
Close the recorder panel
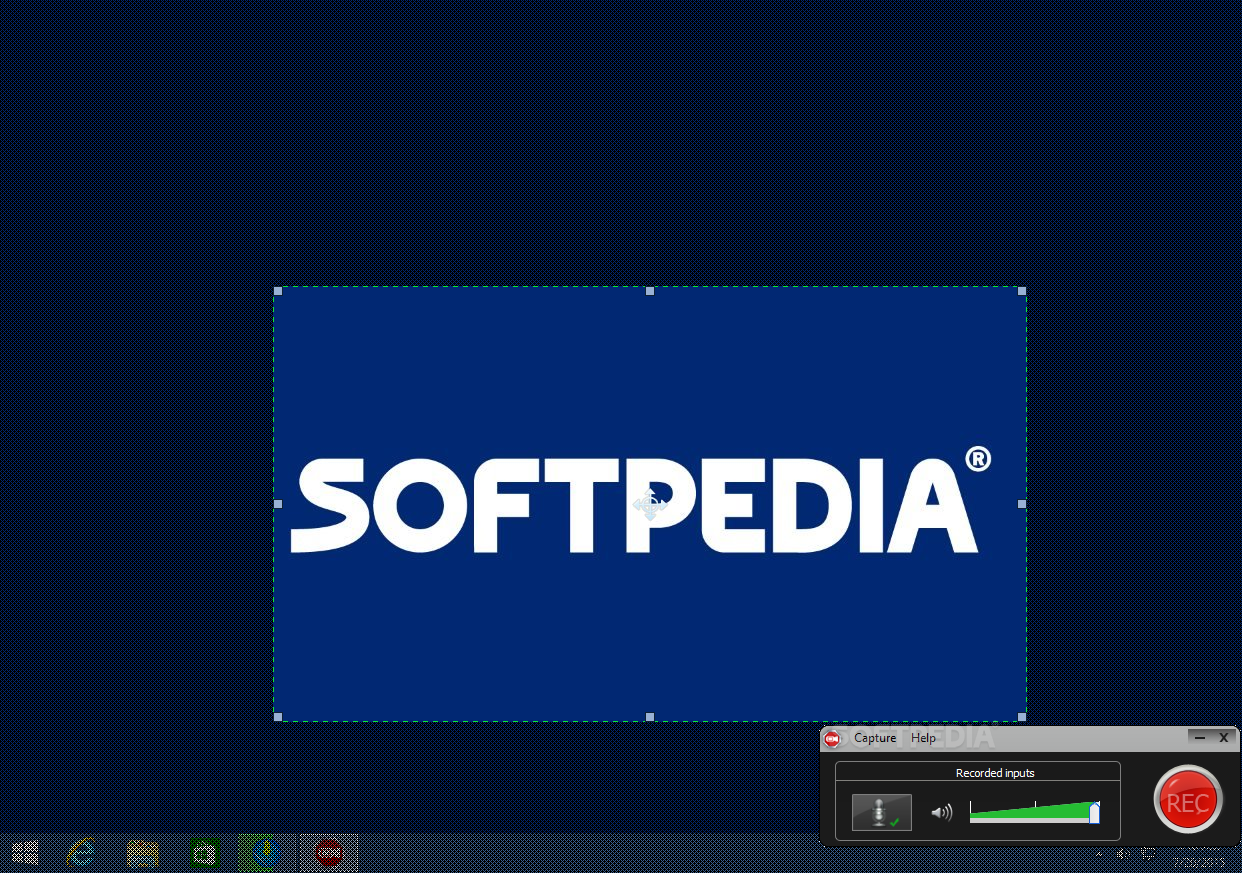point(1224,737)
